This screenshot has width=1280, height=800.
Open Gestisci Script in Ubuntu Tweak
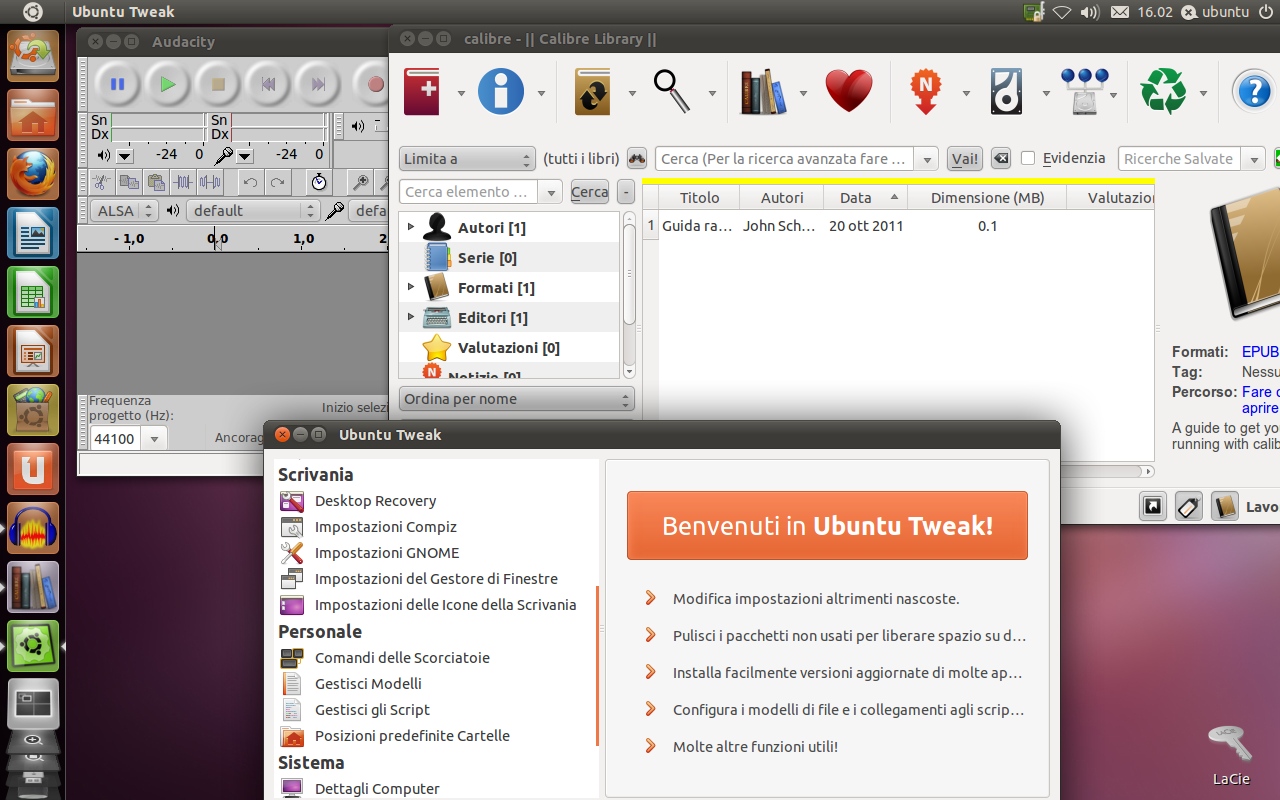(x=372, y=710)
